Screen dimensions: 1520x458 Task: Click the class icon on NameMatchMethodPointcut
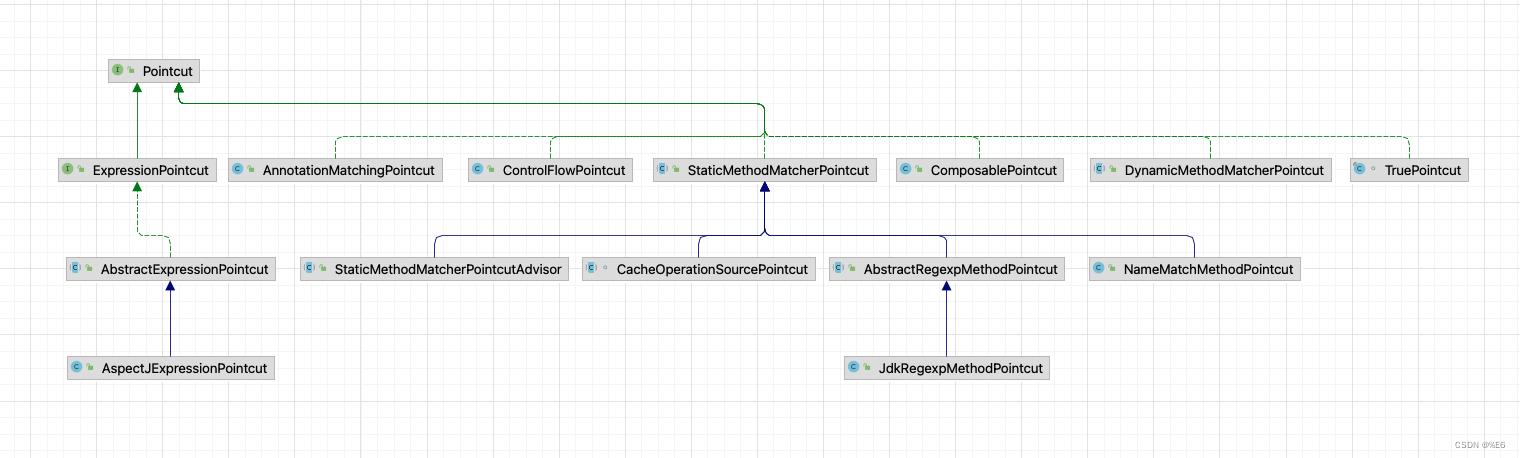1099,269
